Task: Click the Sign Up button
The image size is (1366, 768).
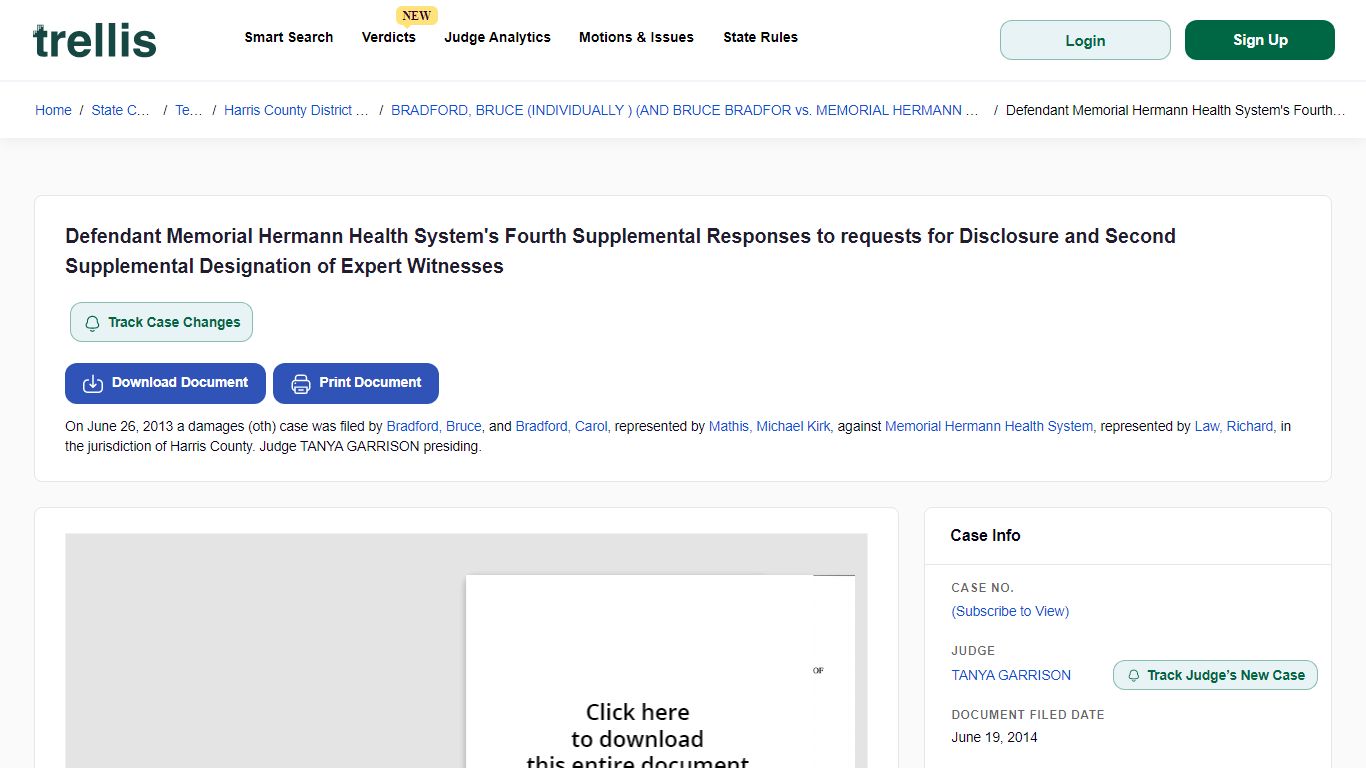Action: [x=1260, y=40]
